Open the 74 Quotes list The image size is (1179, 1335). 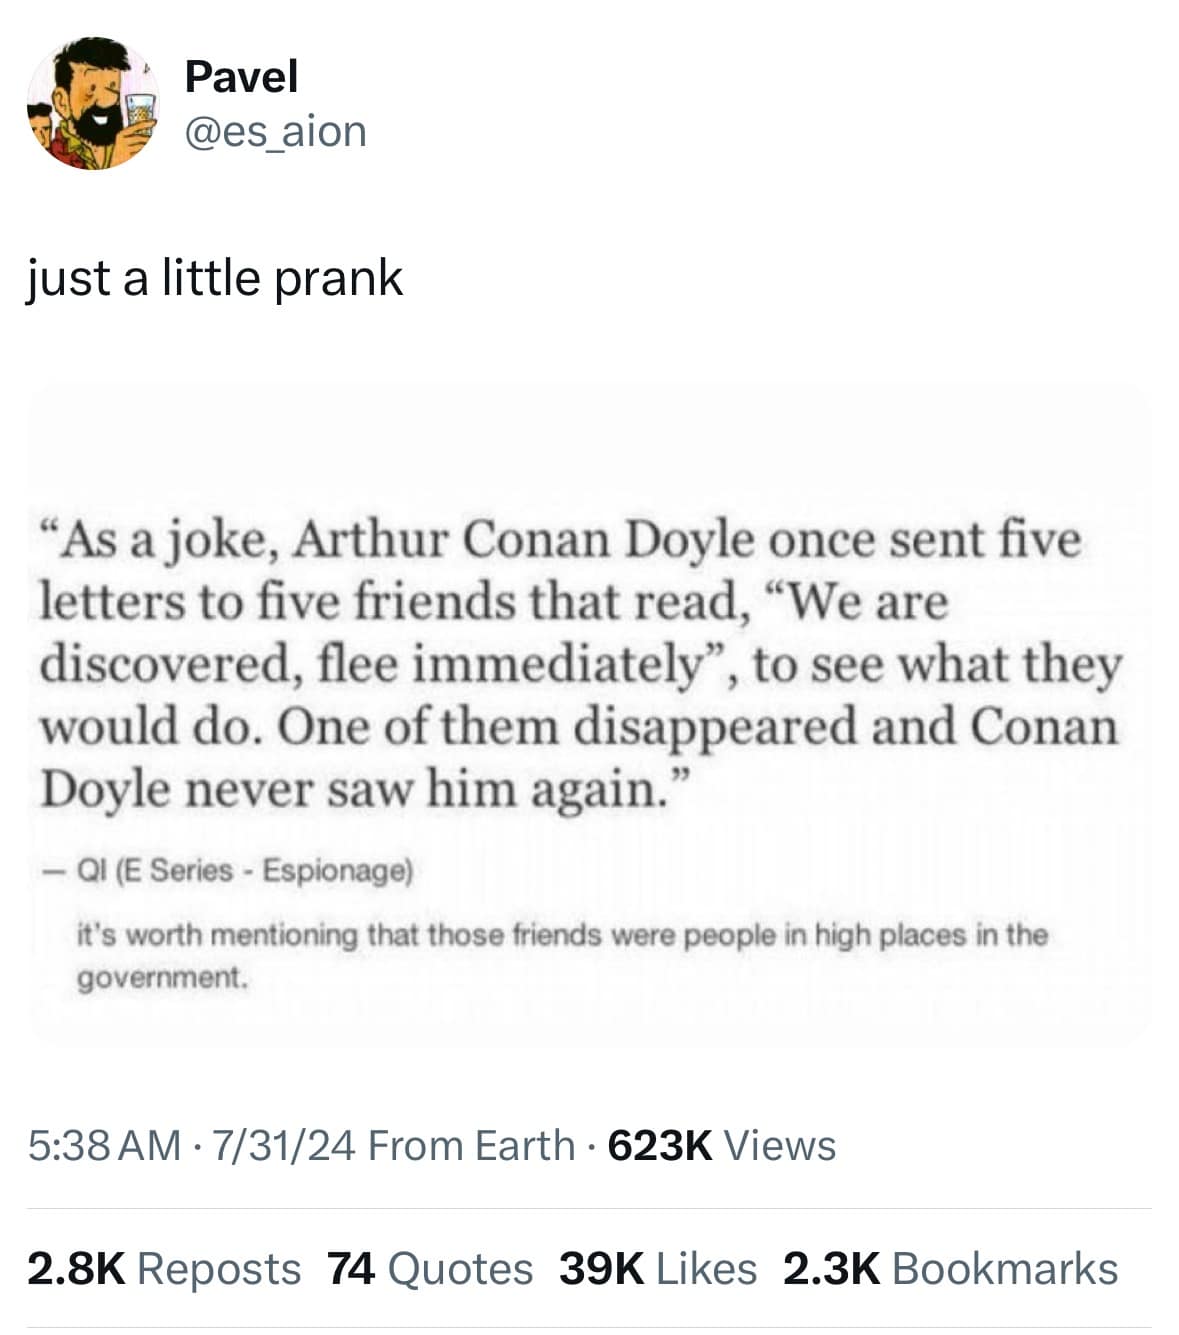pyautogui.click(x=430, y=1269)
